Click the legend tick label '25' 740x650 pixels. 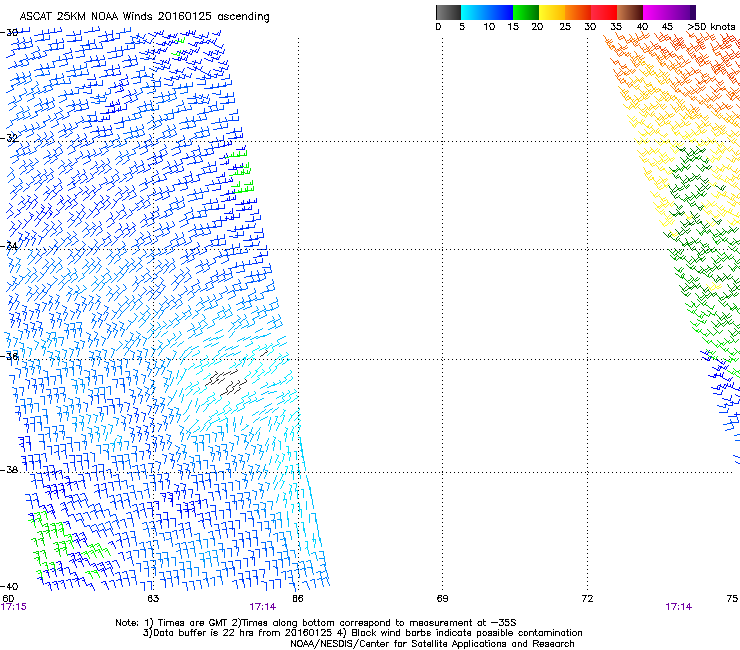pos(565,27)
